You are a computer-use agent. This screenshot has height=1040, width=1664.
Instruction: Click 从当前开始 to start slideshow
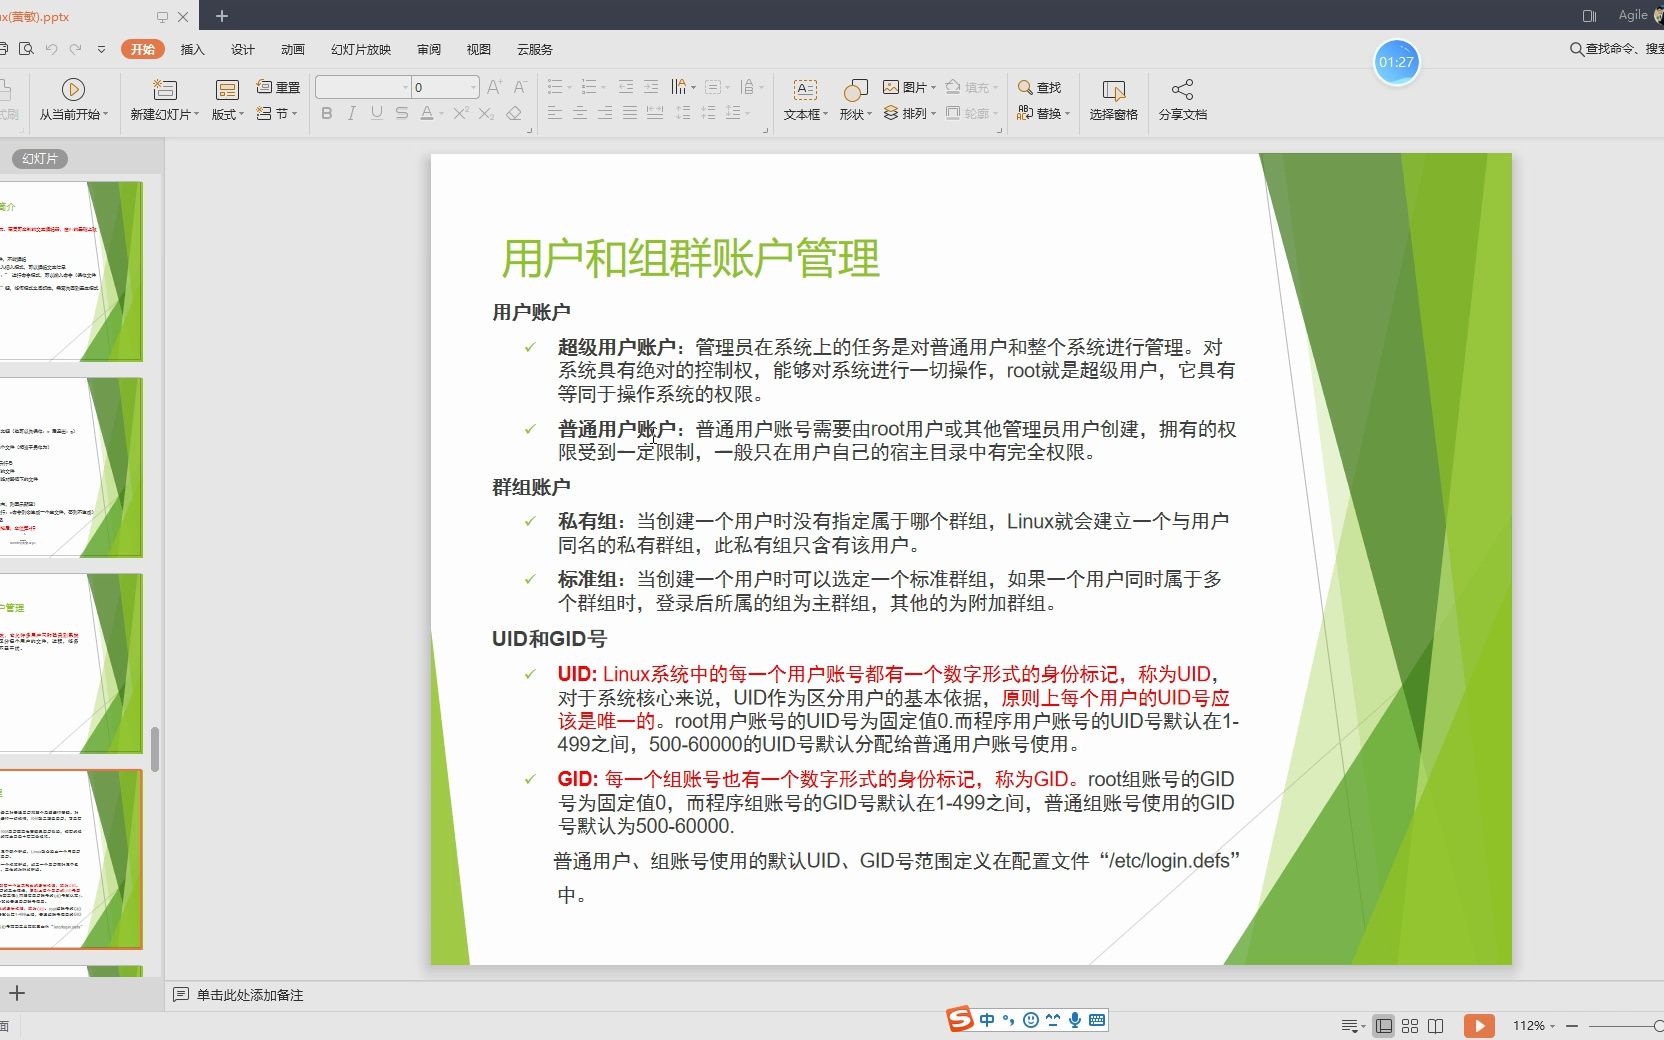[71, 100]
